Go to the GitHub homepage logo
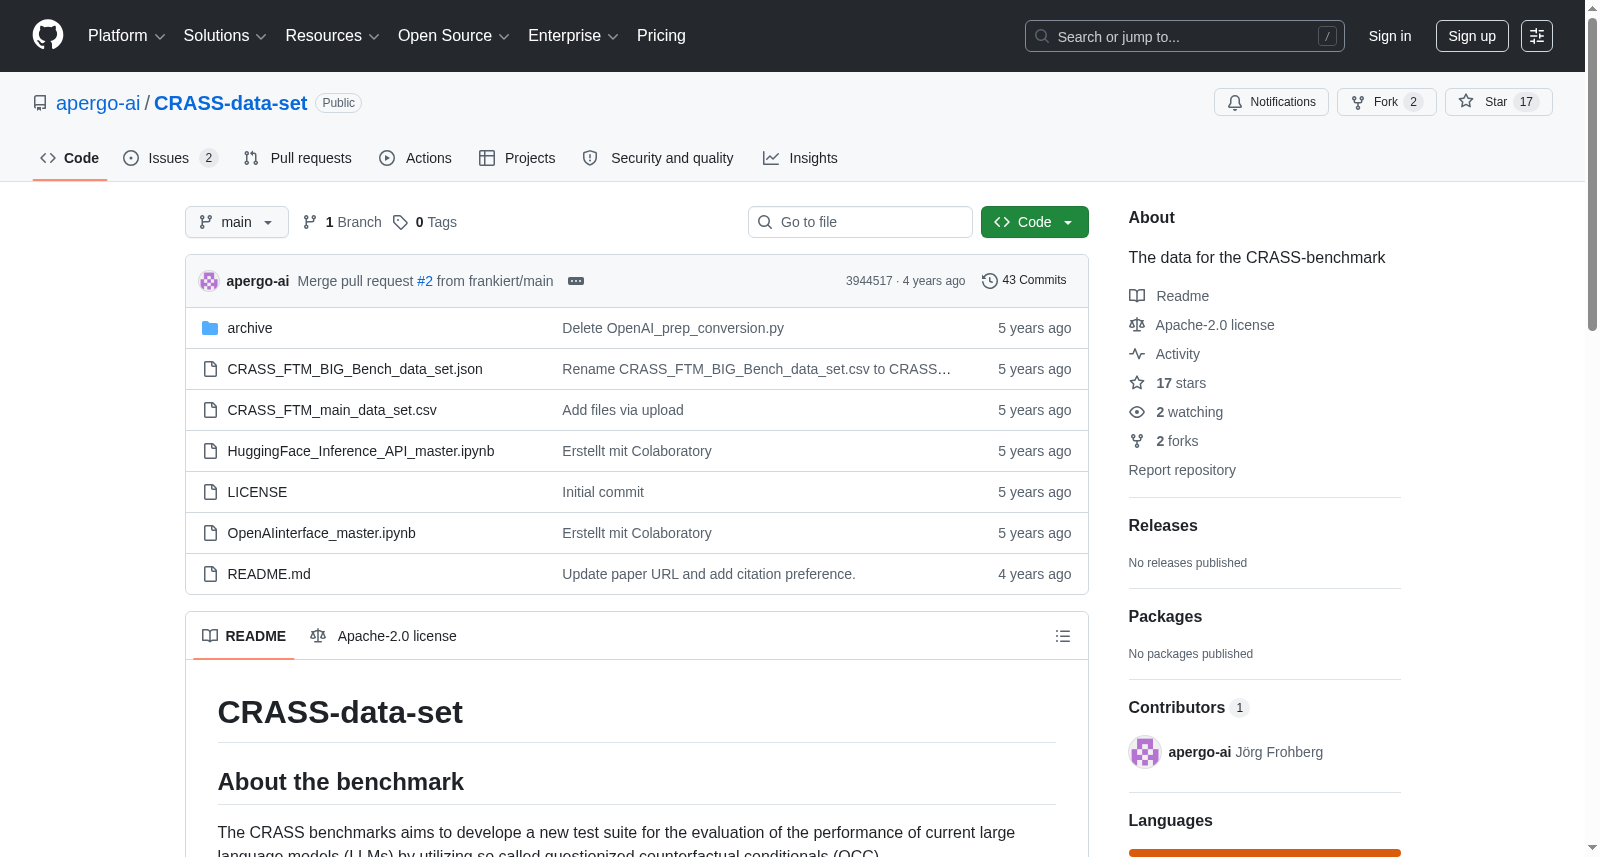The image size is (1600, 857). tap(48, 36)
